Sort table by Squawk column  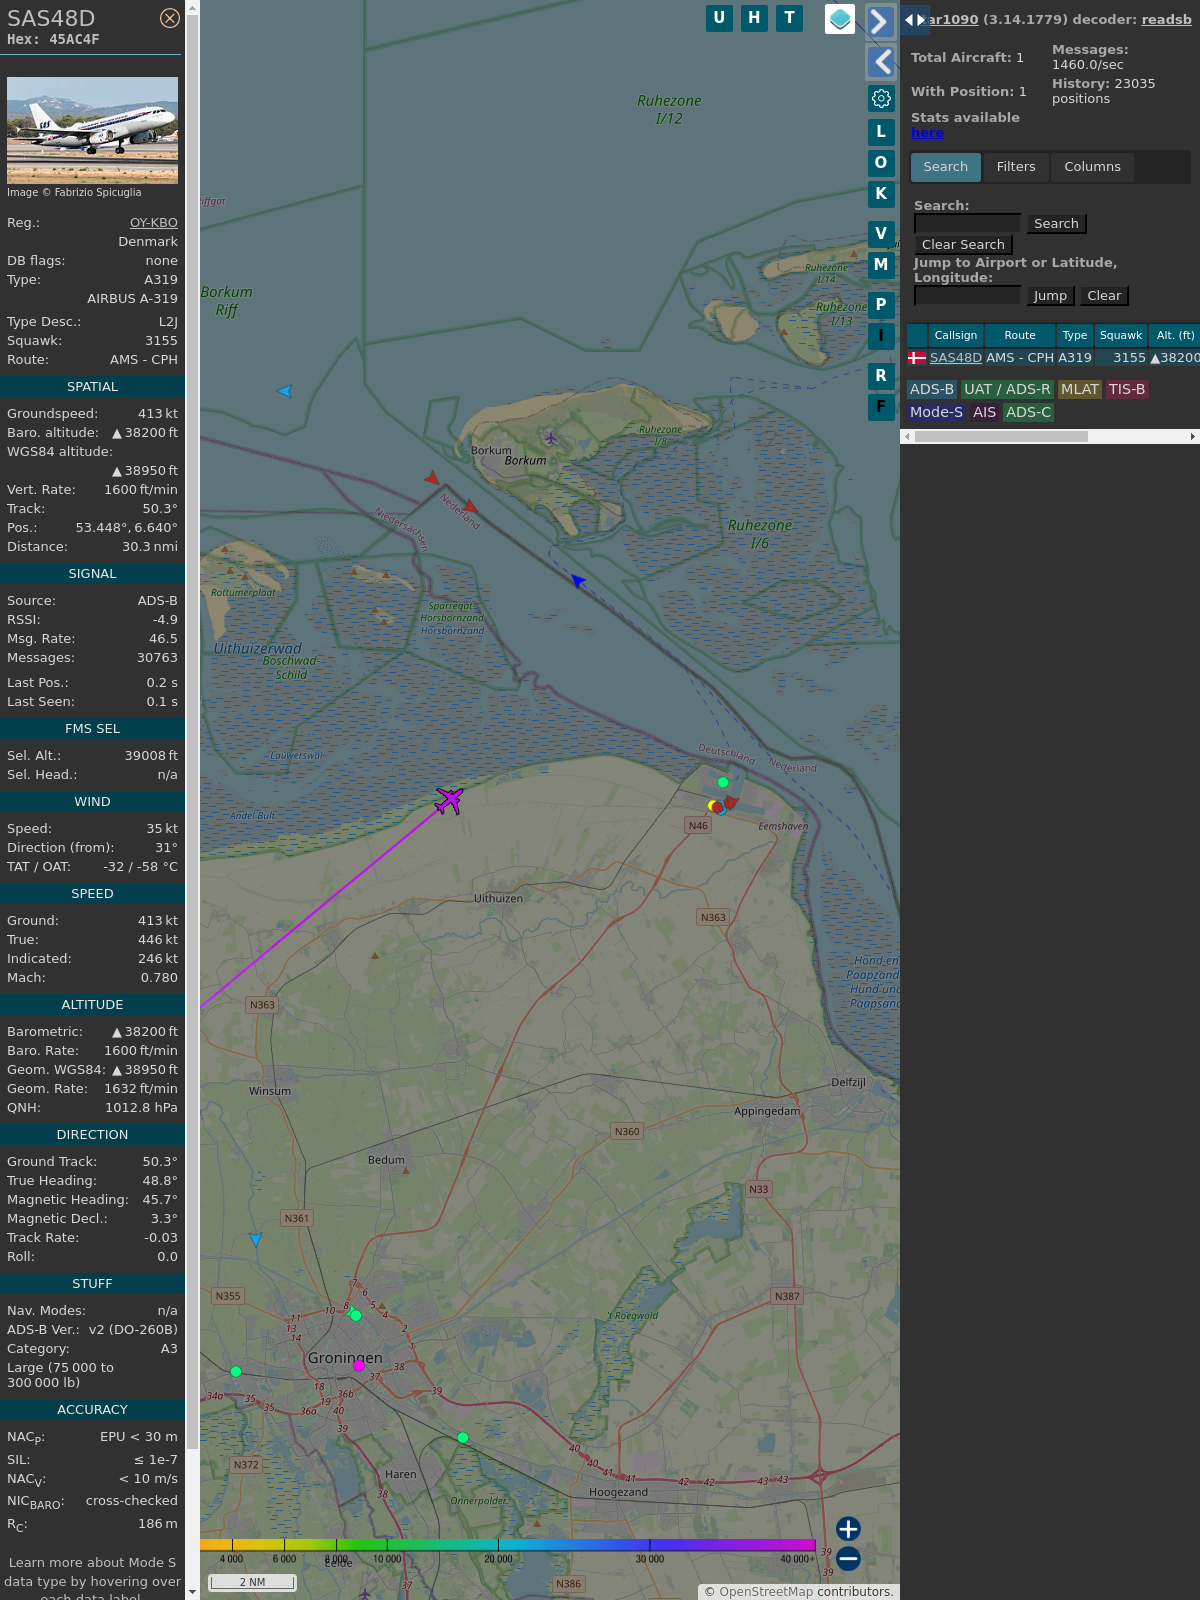[1121, 335]
